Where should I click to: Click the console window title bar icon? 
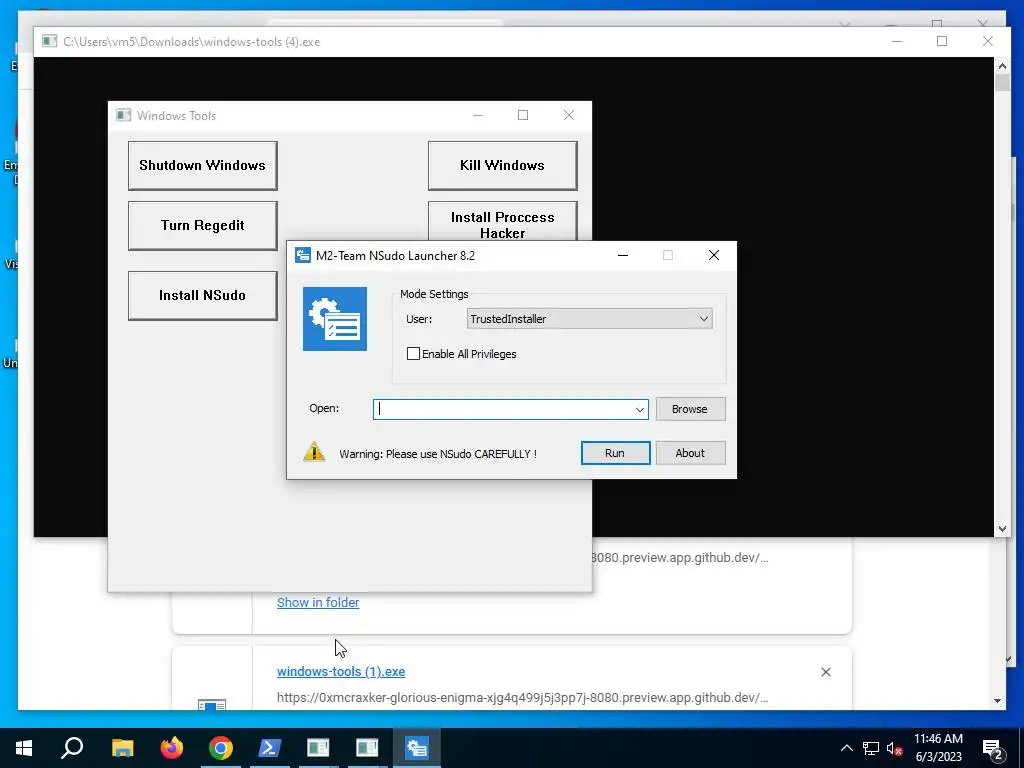[x=50, y=42]
